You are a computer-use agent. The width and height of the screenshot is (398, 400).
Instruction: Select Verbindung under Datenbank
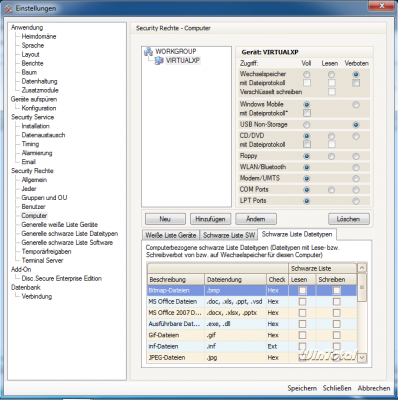[x=37, y=296]
